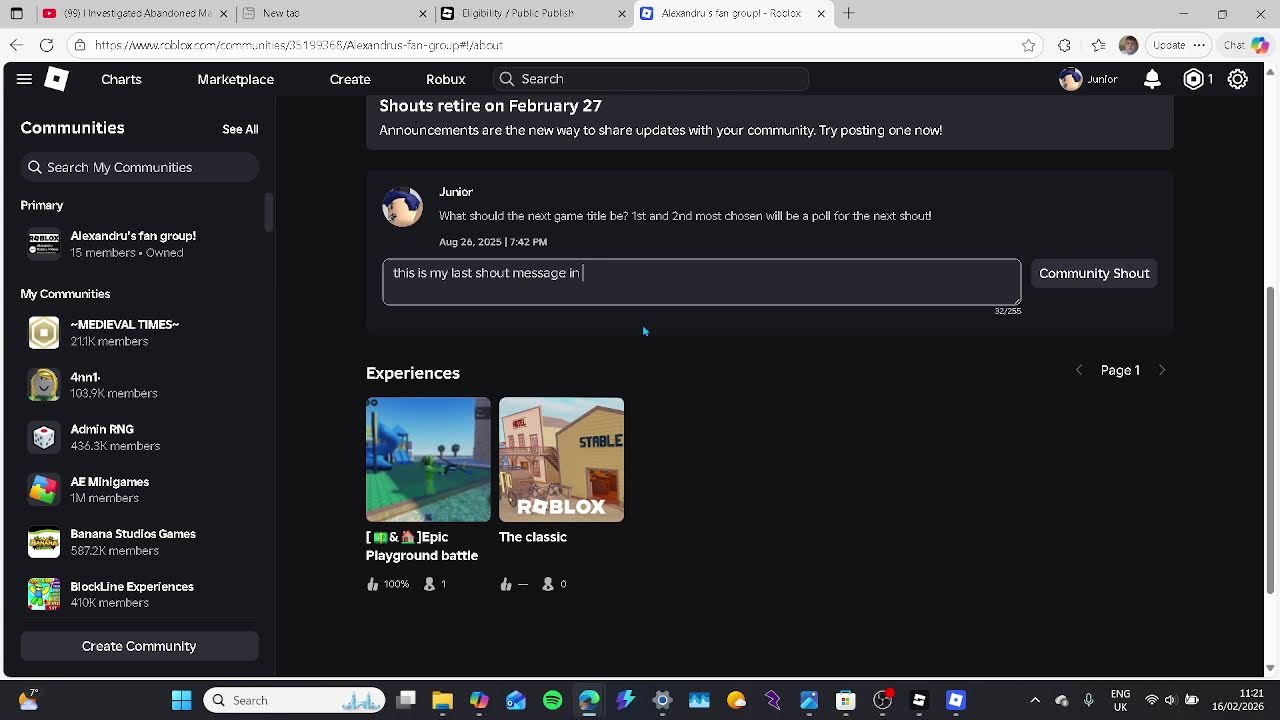The height and width of the screenshot is (720, 1280).
Task: Open the browser favorites list icon
Action: pyautogui.click(x=1098, y=45)
